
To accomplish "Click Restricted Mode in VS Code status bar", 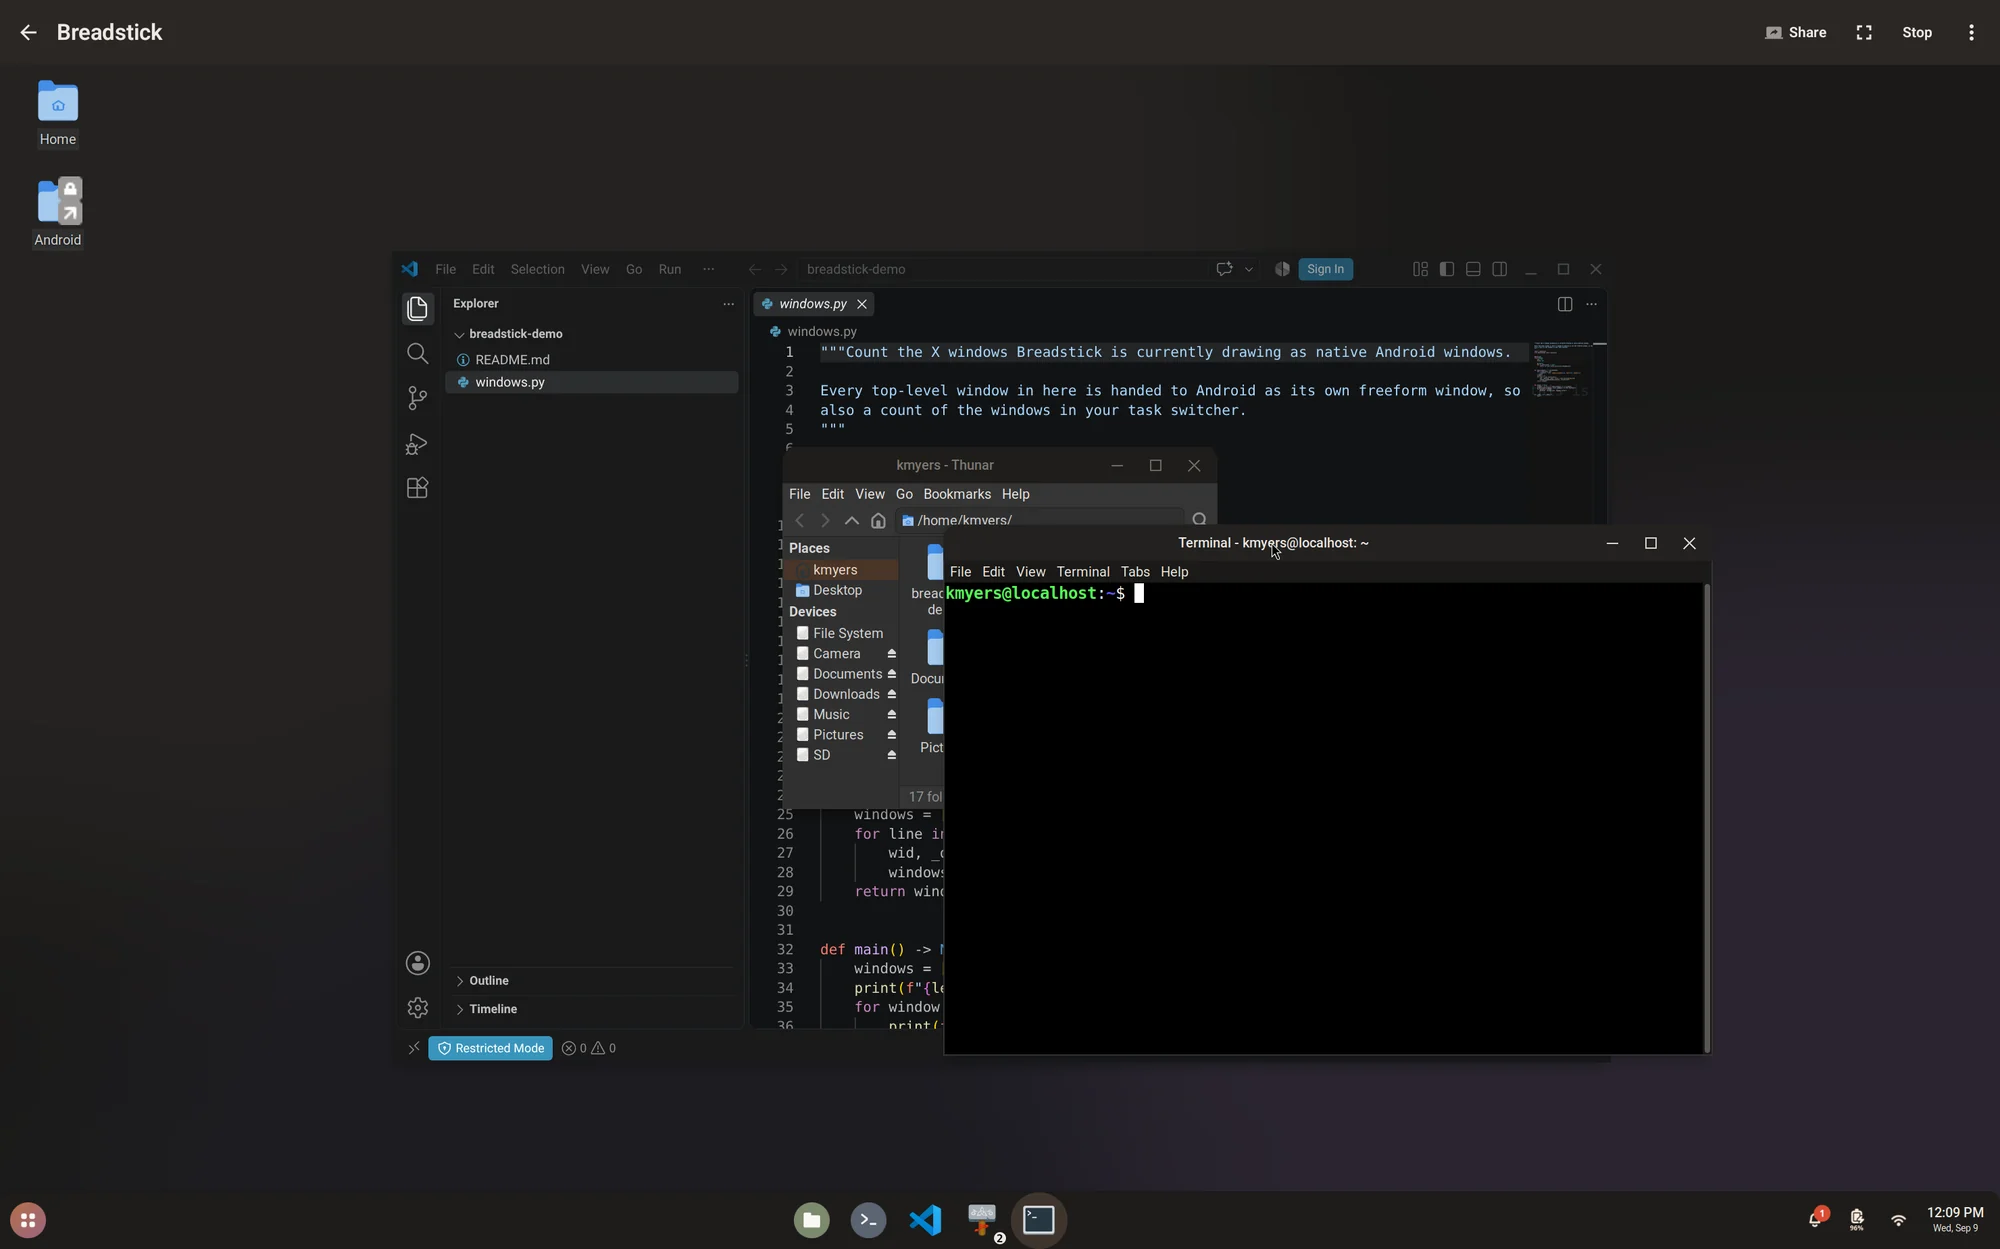I will pyautogui.click(x=490, y=1048).
